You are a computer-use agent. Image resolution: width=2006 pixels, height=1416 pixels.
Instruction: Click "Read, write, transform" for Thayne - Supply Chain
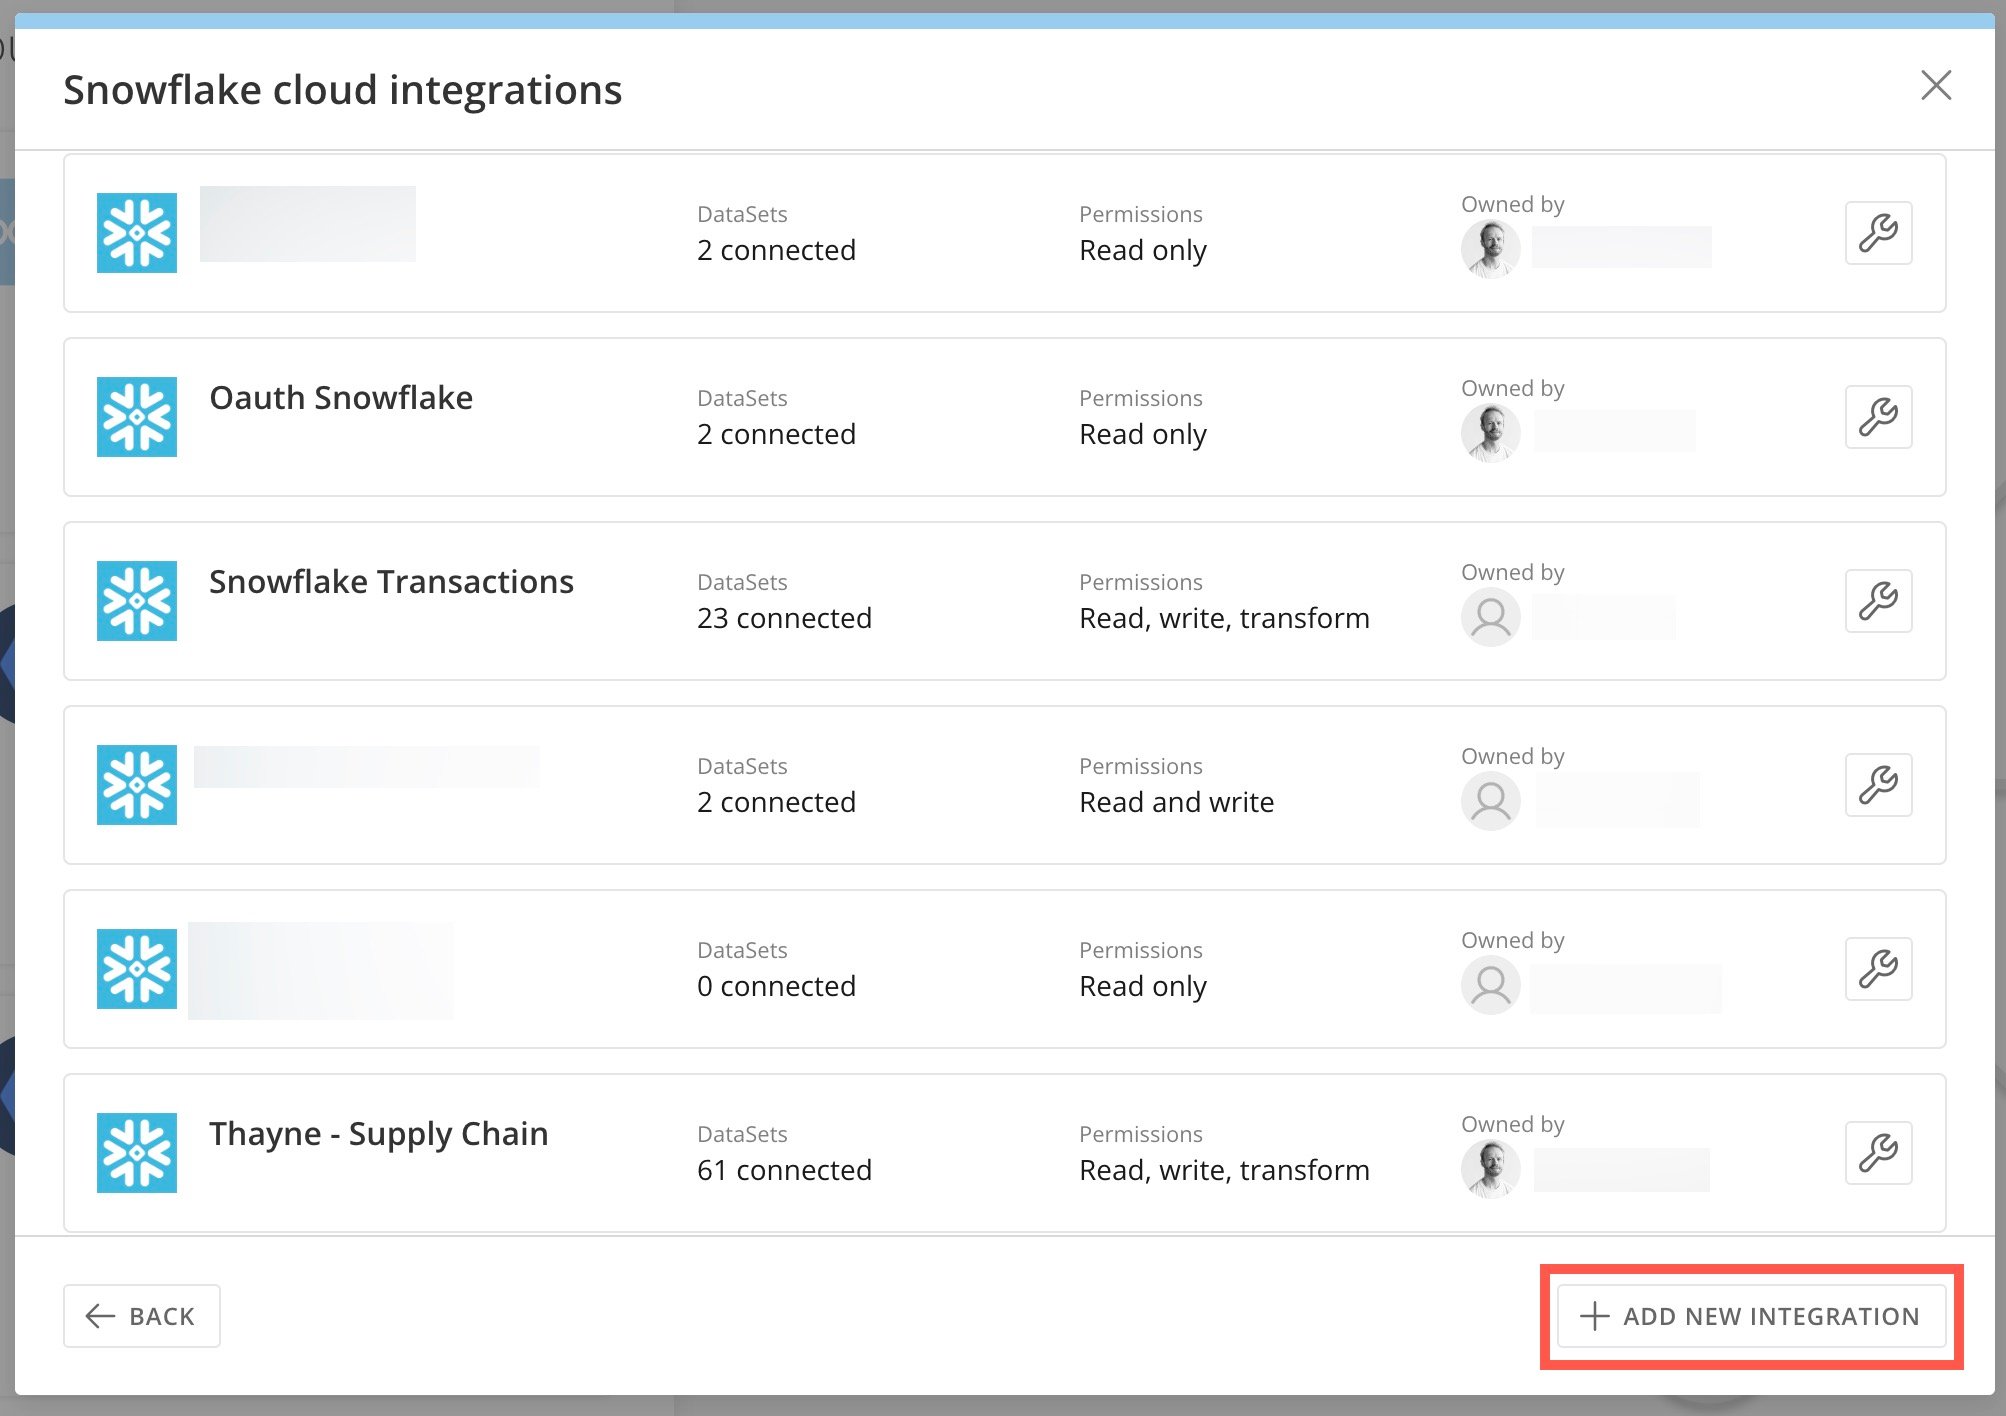pos(1224,1170)
